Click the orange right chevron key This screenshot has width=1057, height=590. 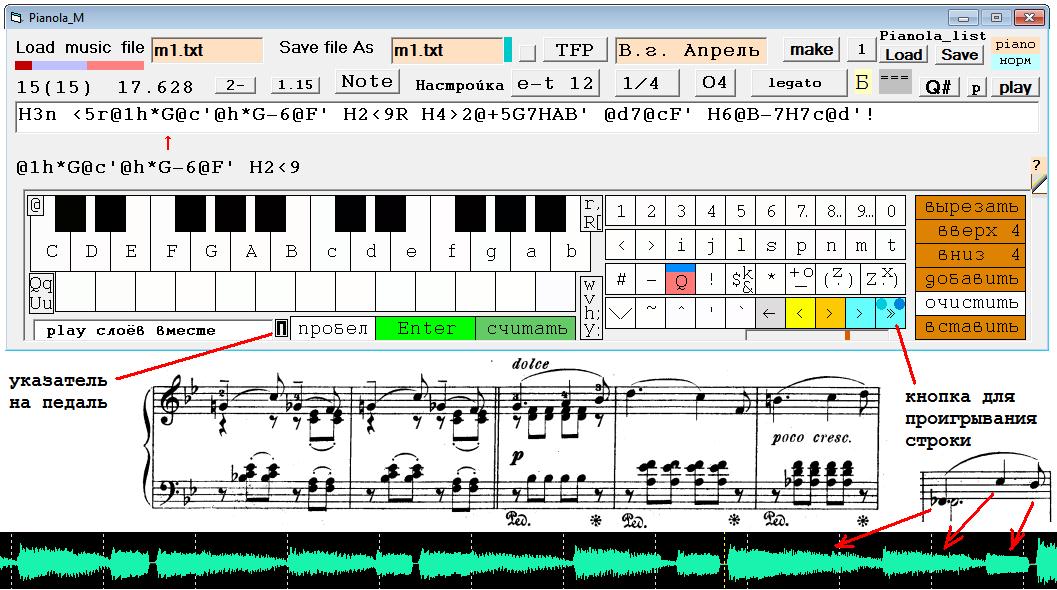[830, 314]
